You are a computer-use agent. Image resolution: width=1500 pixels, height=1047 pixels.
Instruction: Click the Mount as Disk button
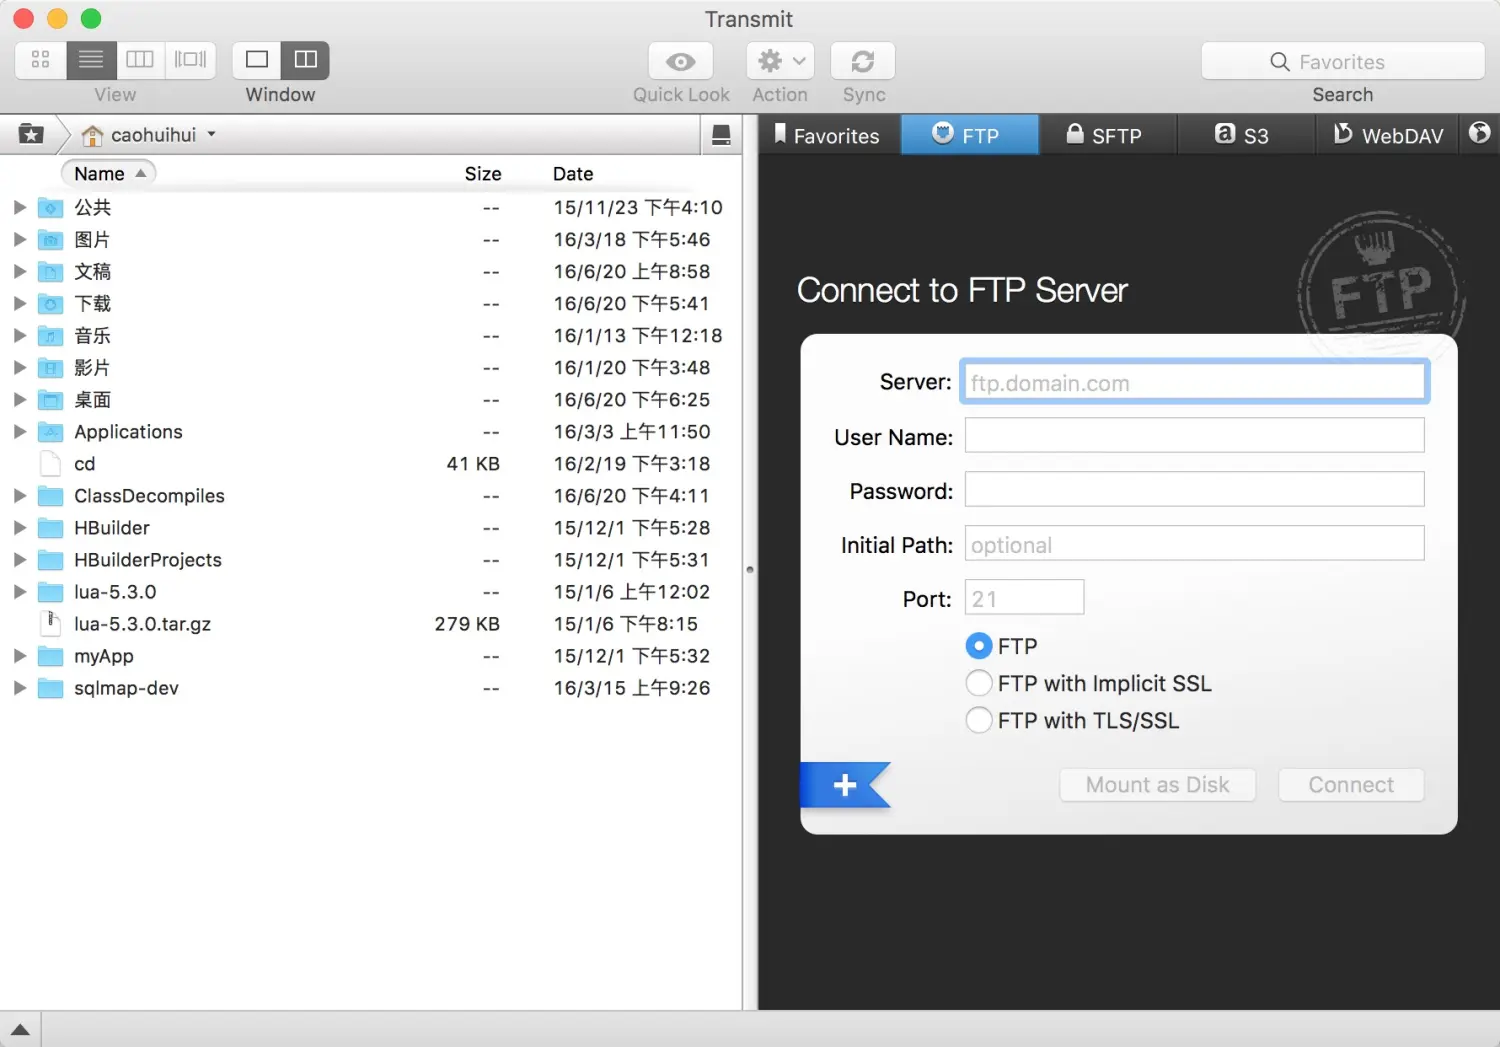(1157, 785)
